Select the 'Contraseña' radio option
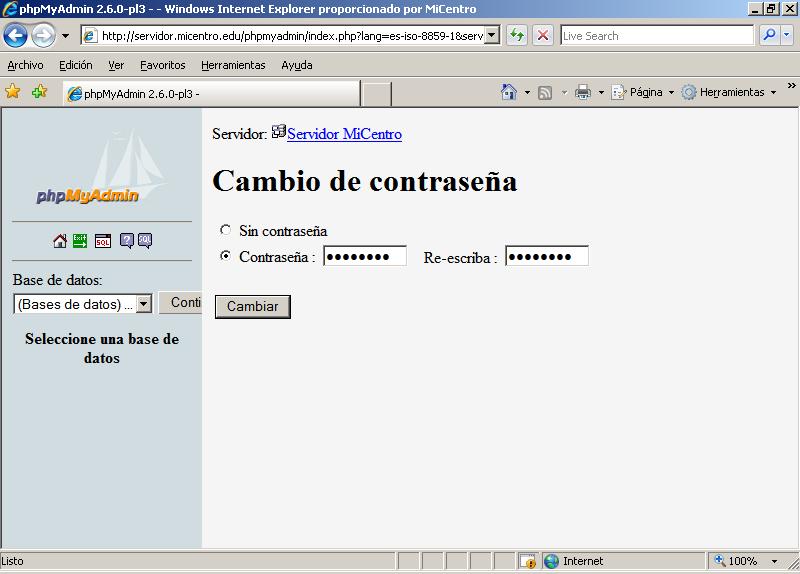This screenshot has height=574, width=800. pos(225,256)
